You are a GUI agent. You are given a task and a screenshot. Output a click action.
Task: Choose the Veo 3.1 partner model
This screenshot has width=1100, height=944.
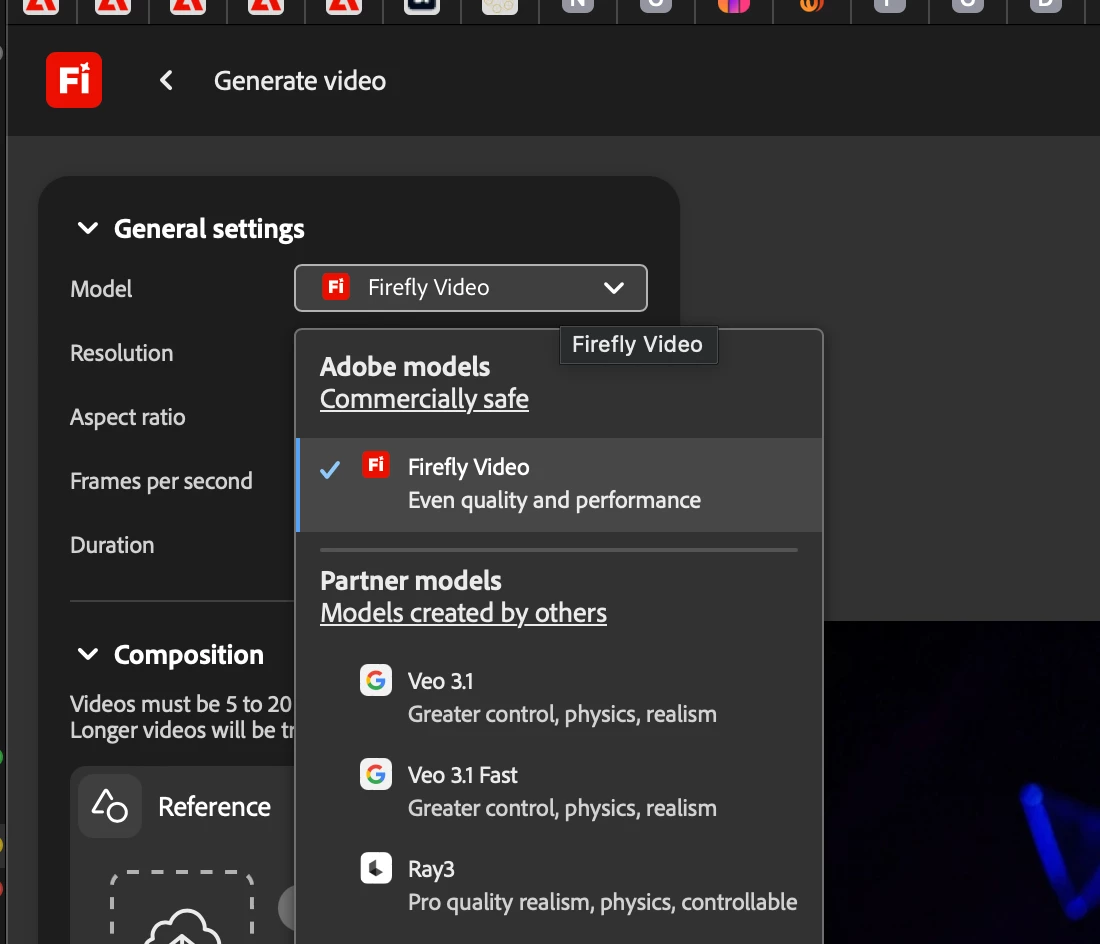click(x=559, y=697)
